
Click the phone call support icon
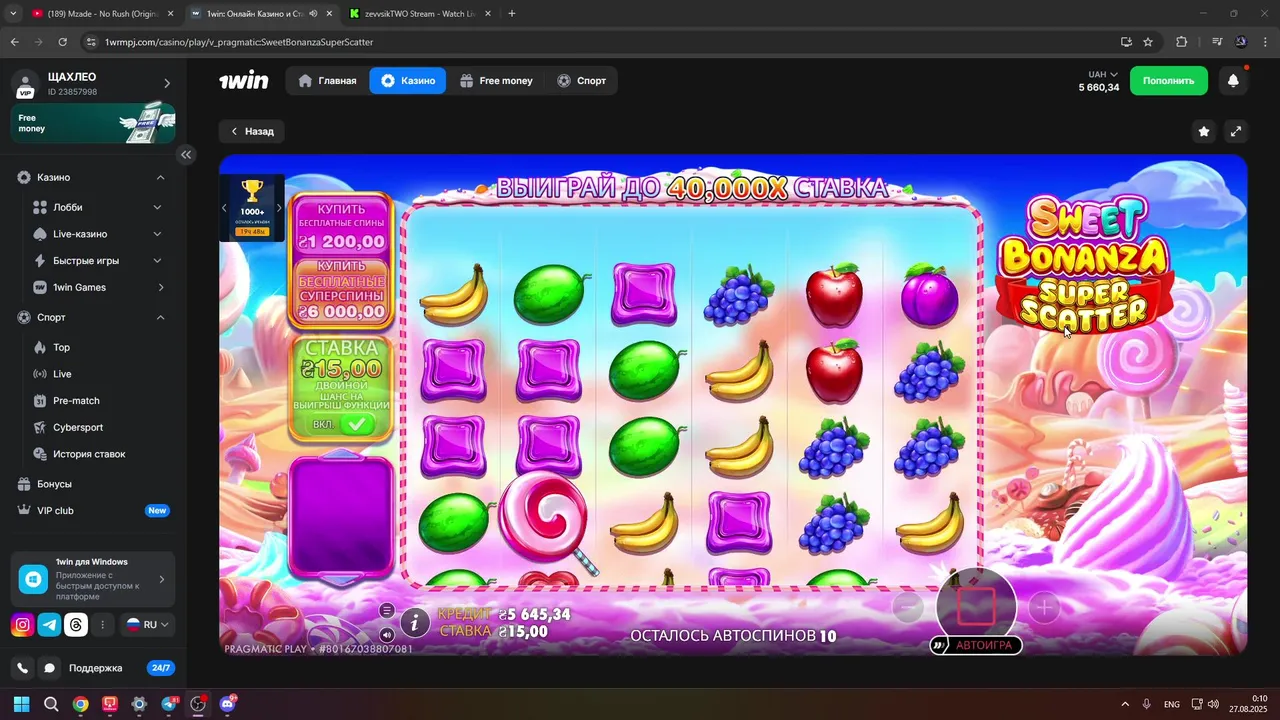tap(22, 668)
